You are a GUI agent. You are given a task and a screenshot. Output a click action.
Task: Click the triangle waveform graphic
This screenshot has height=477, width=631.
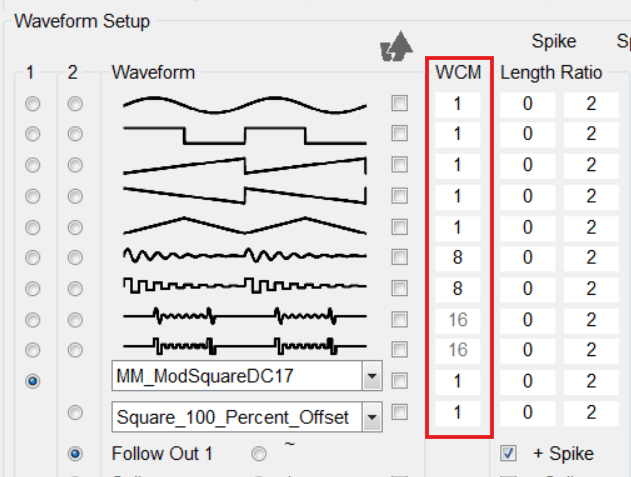[x=245, y=226]
